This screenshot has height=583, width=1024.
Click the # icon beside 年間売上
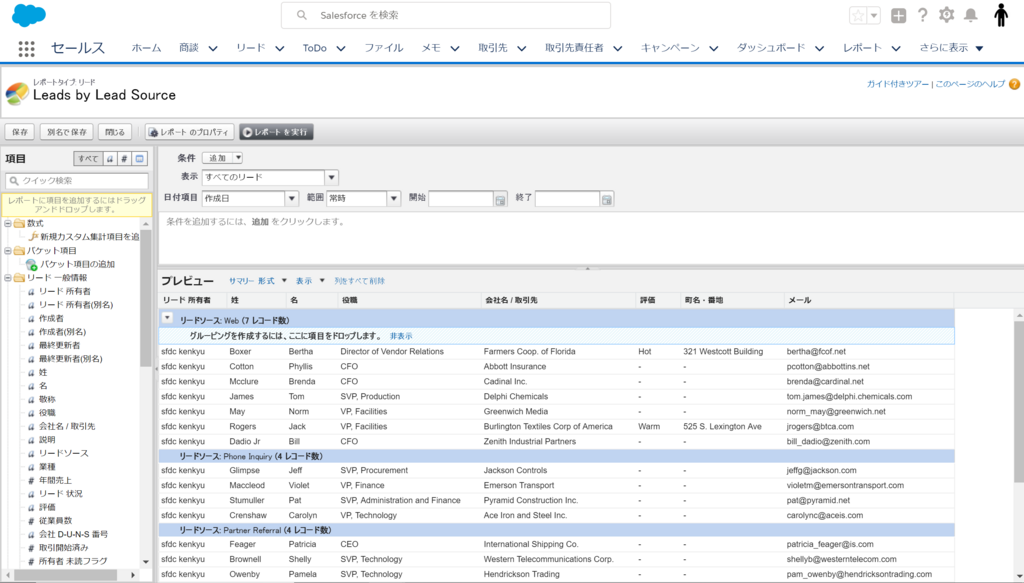point(31,481)
